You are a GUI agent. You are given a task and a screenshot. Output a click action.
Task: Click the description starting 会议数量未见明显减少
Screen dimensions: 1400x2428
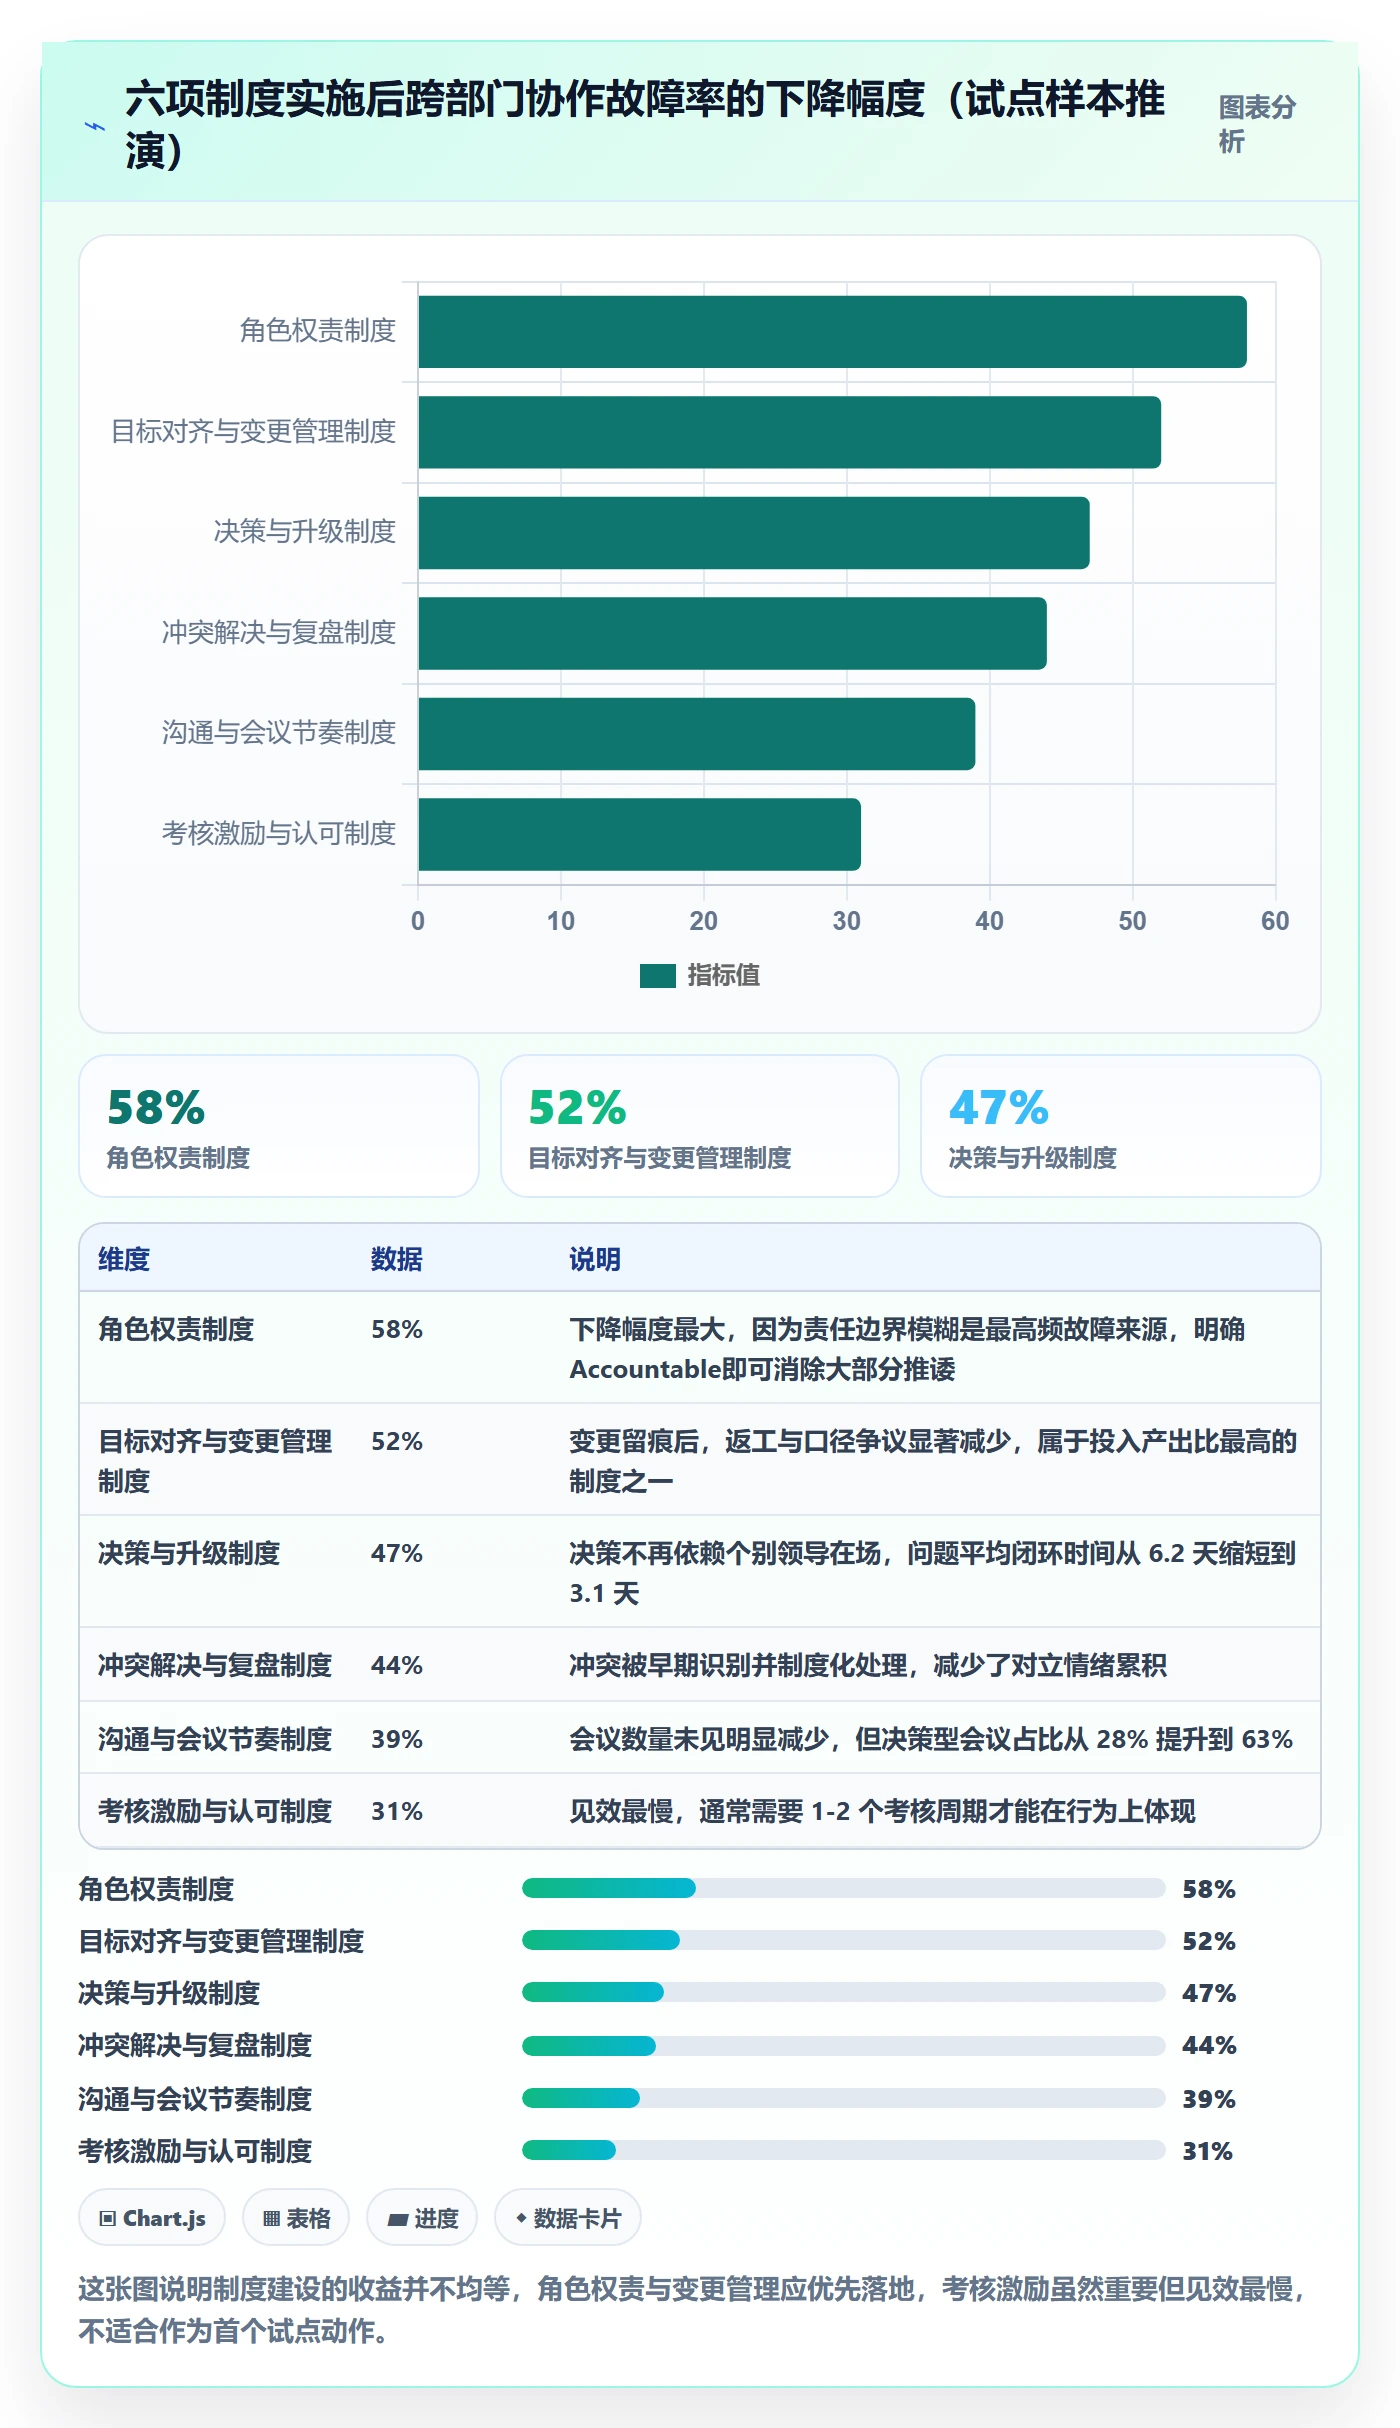coord(931,1739)
